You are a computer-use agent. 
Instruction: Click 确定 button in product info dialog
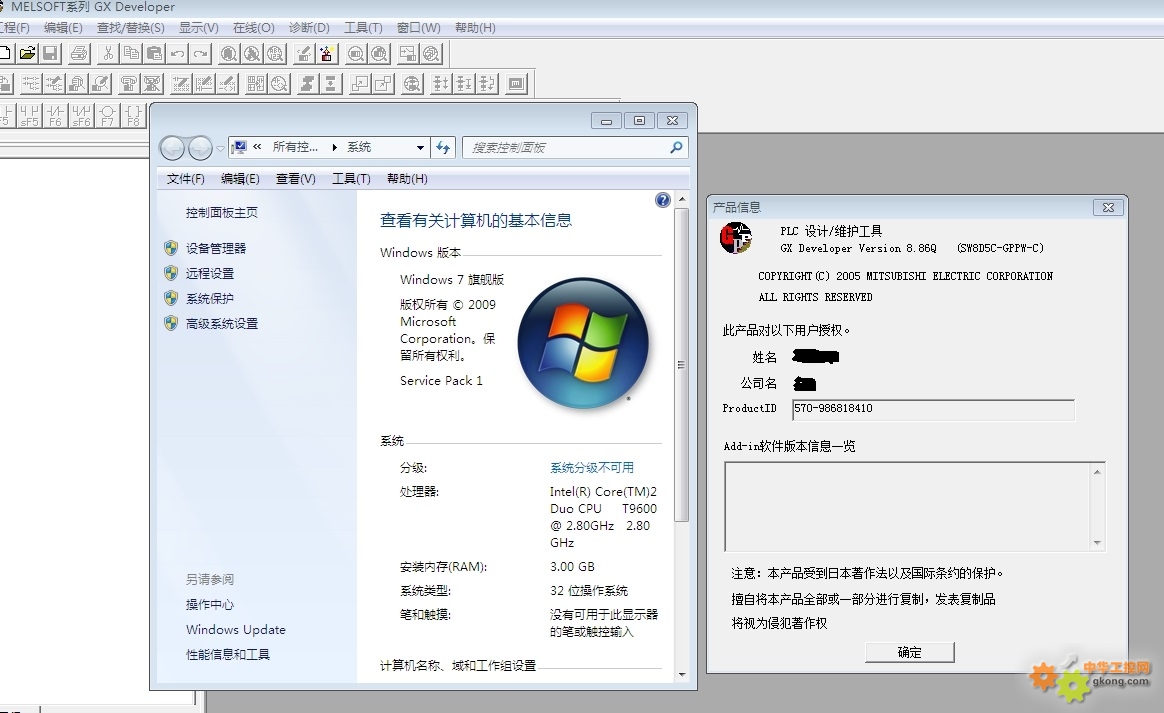coord(909,652)
